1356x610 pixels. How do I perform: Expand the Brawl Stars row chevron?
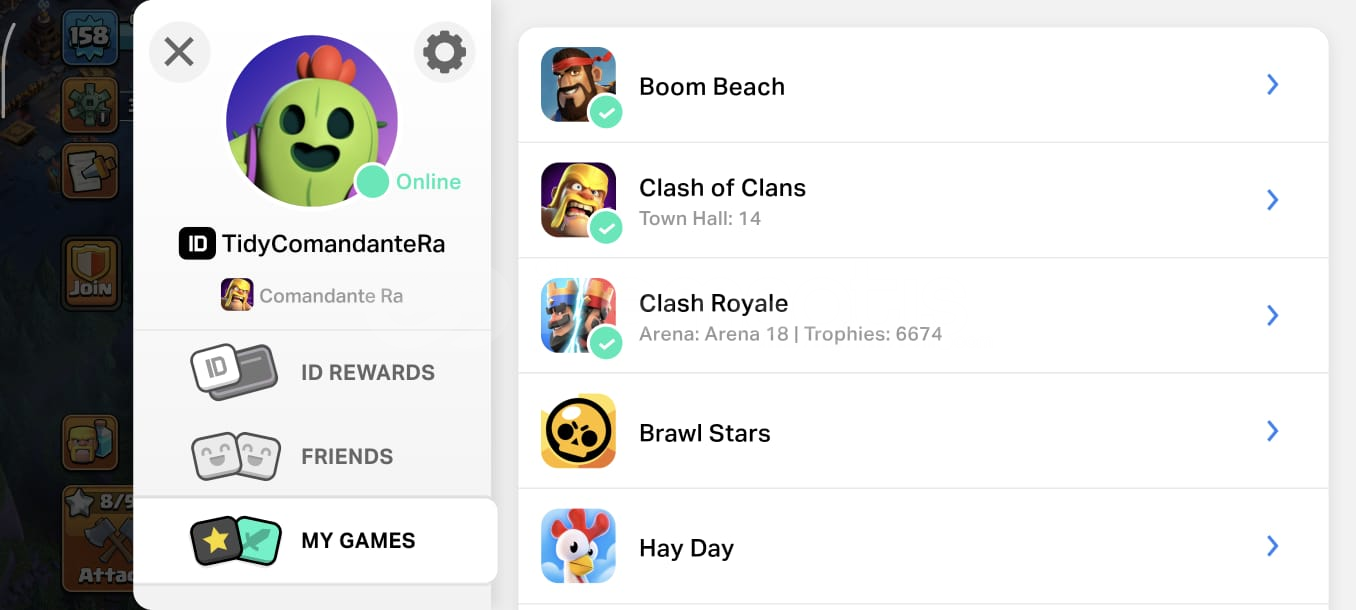(1272, 431)
